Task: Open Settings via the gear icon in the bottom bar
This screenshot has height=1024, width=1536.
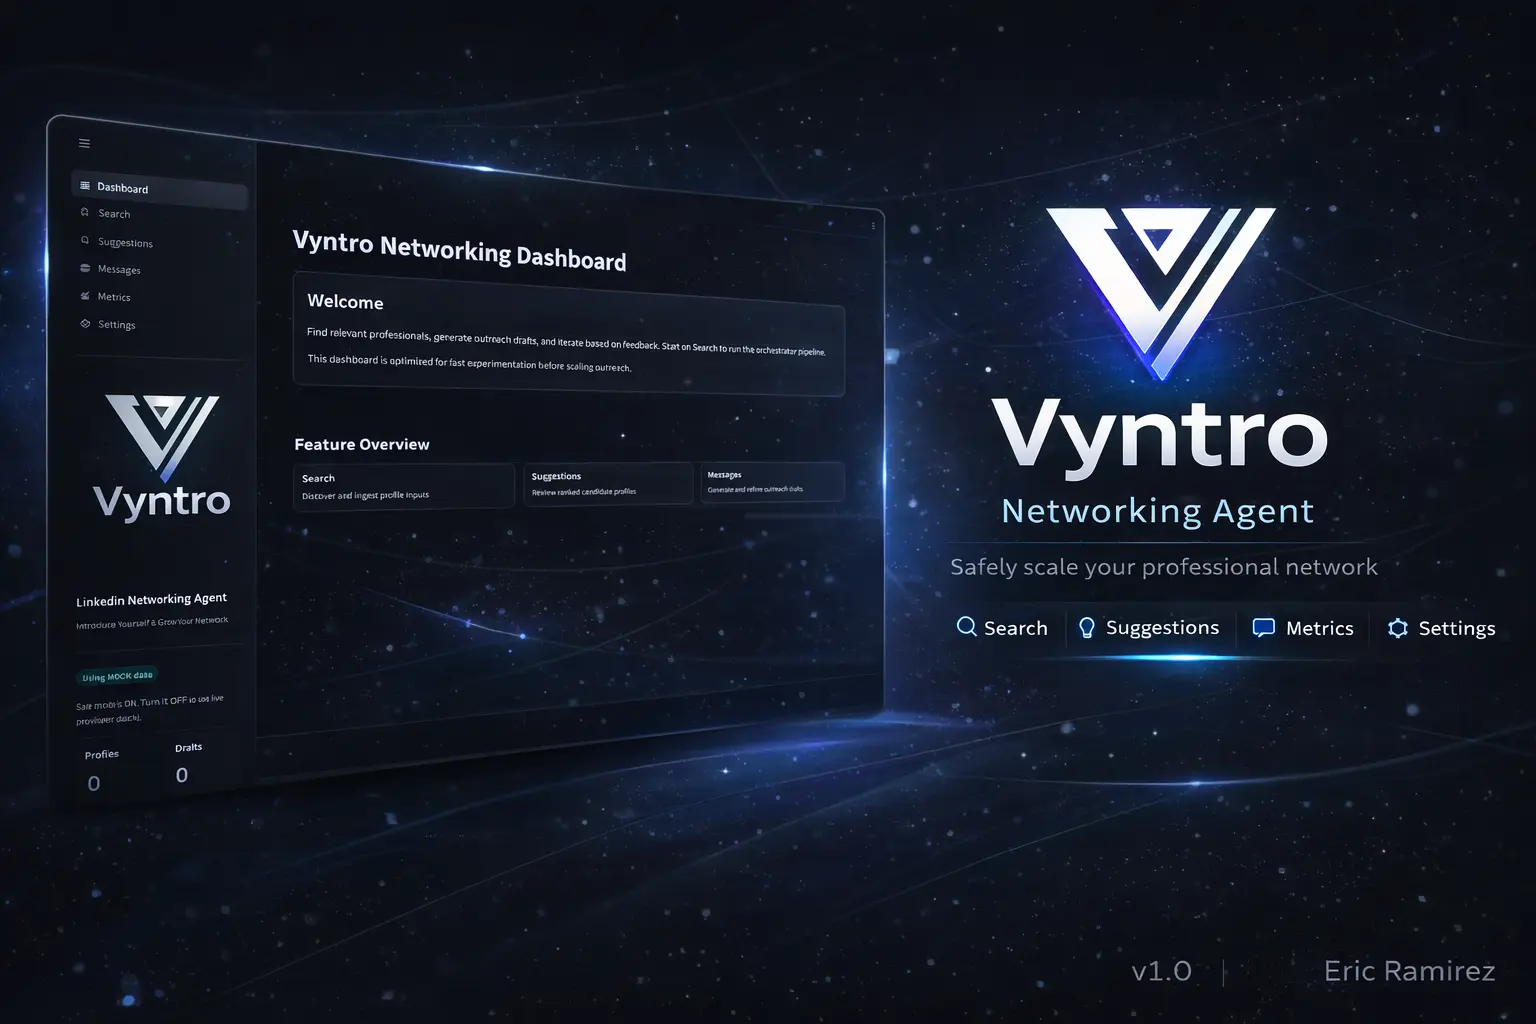Action: click(x=1397, y=628)
